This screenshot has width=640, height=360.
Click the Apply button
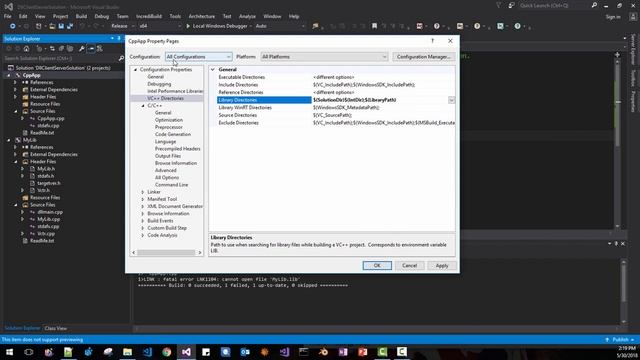click(442, 266)
